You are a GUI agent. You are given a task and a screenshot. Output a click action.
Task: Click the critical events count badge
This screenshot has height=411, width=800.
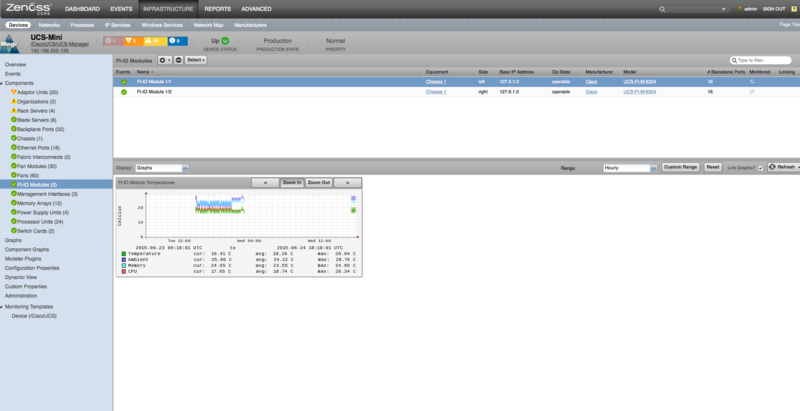[x=113, y=41]
